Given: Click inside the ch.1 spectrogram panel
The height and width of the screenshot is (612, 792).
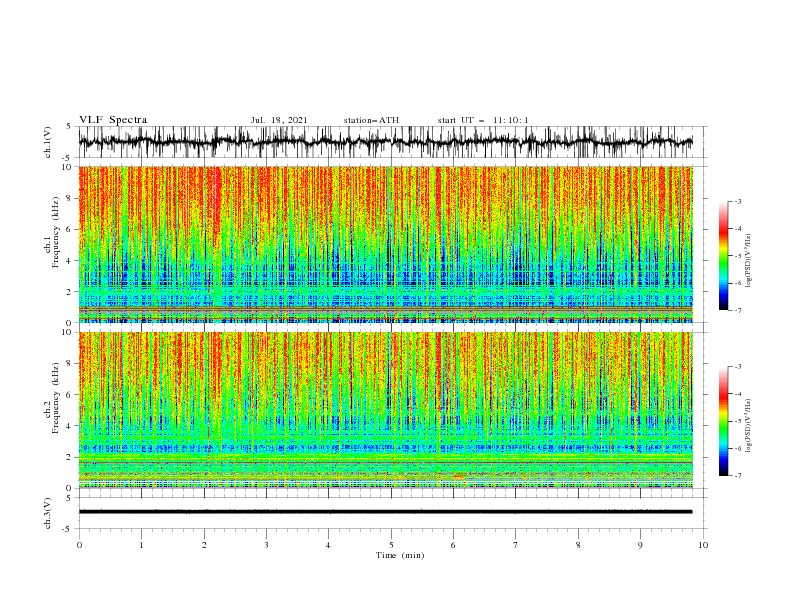Looking at the screenshot, I should (386, 244).
